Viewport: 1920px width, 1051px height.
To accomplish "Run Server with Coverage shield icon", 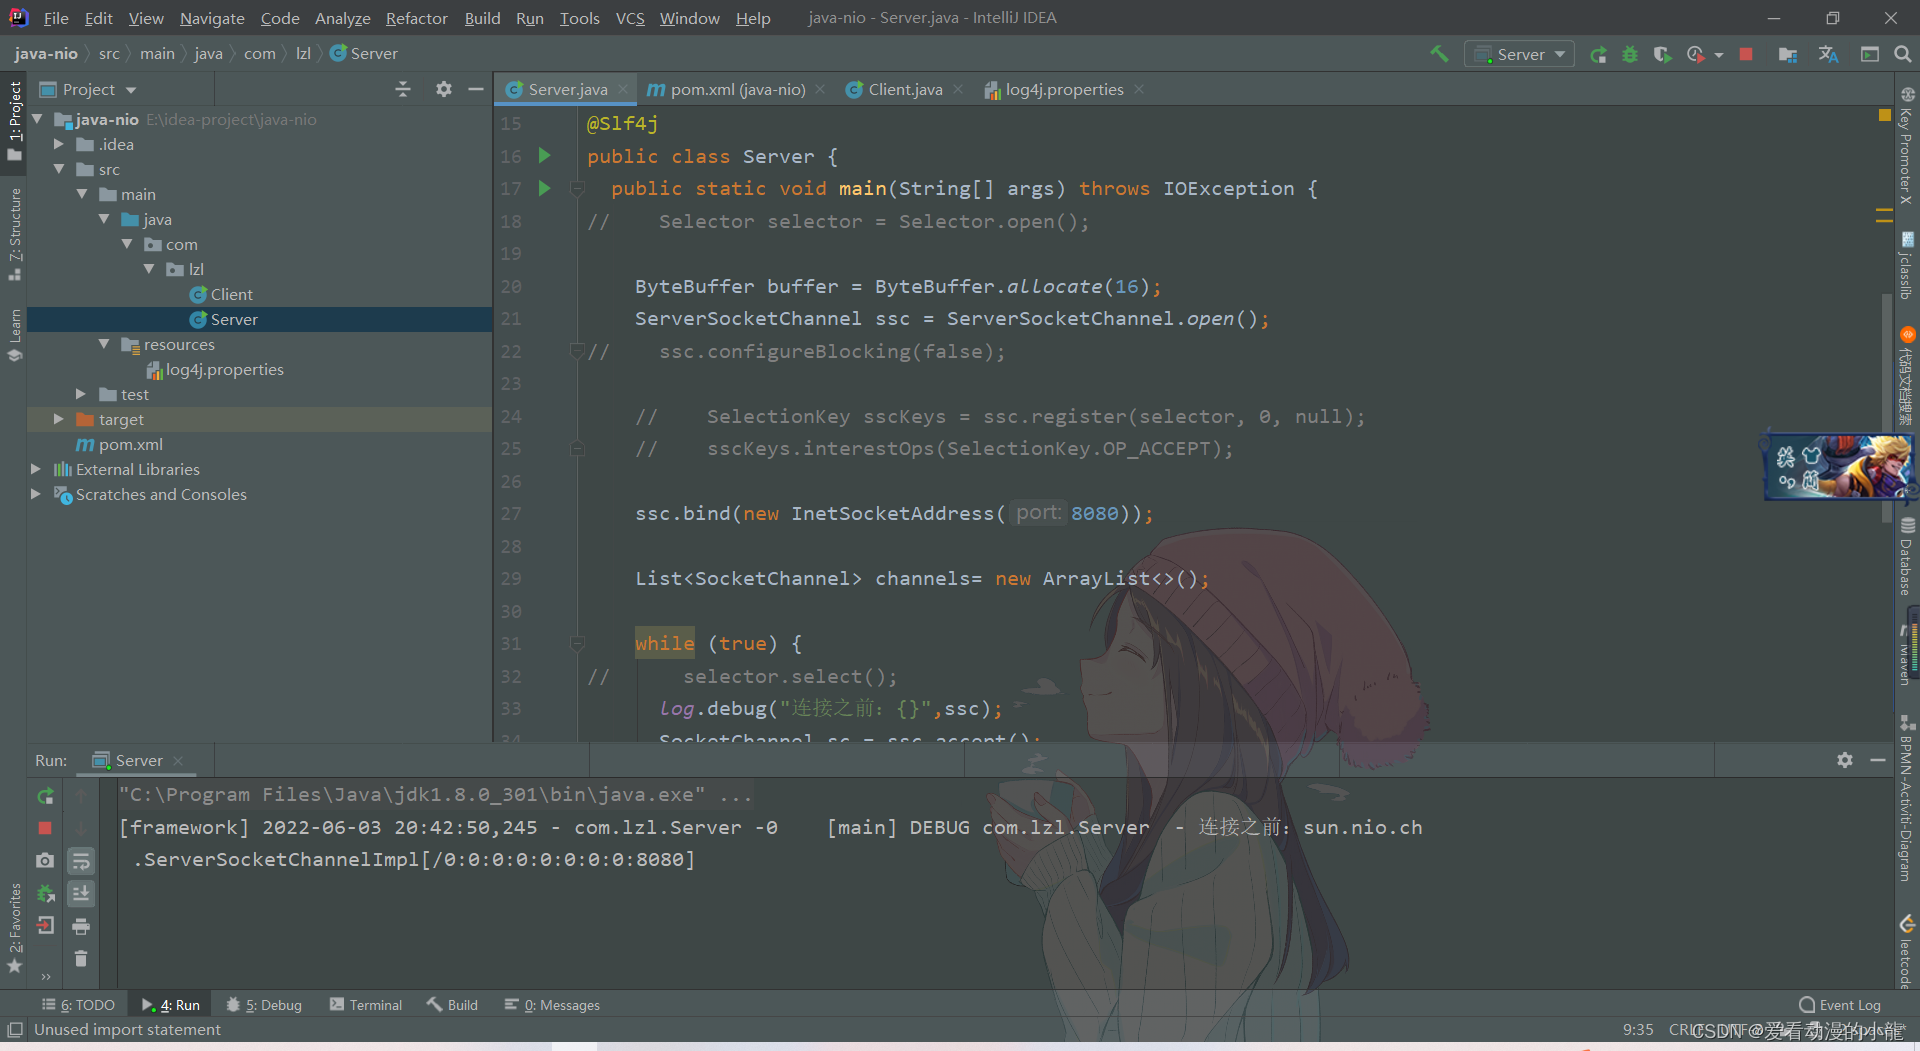I will click(x=1663, y=54).
